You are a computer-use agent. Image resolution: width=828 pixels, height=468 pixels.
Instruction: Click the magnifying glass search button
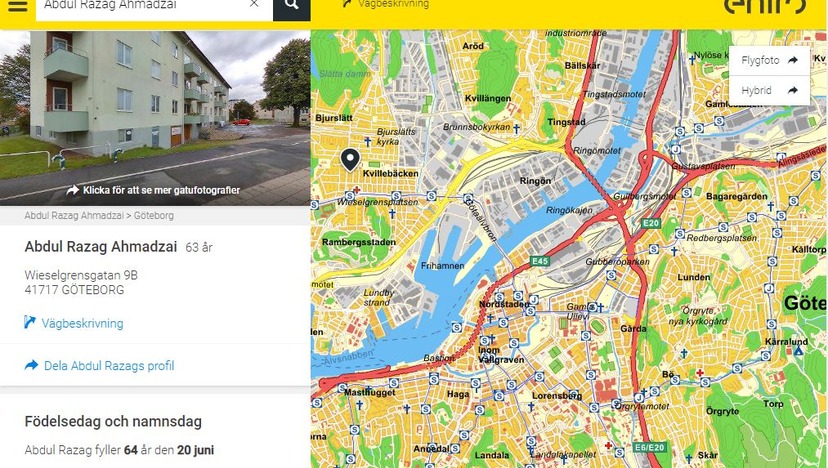[x=291, y=6]
